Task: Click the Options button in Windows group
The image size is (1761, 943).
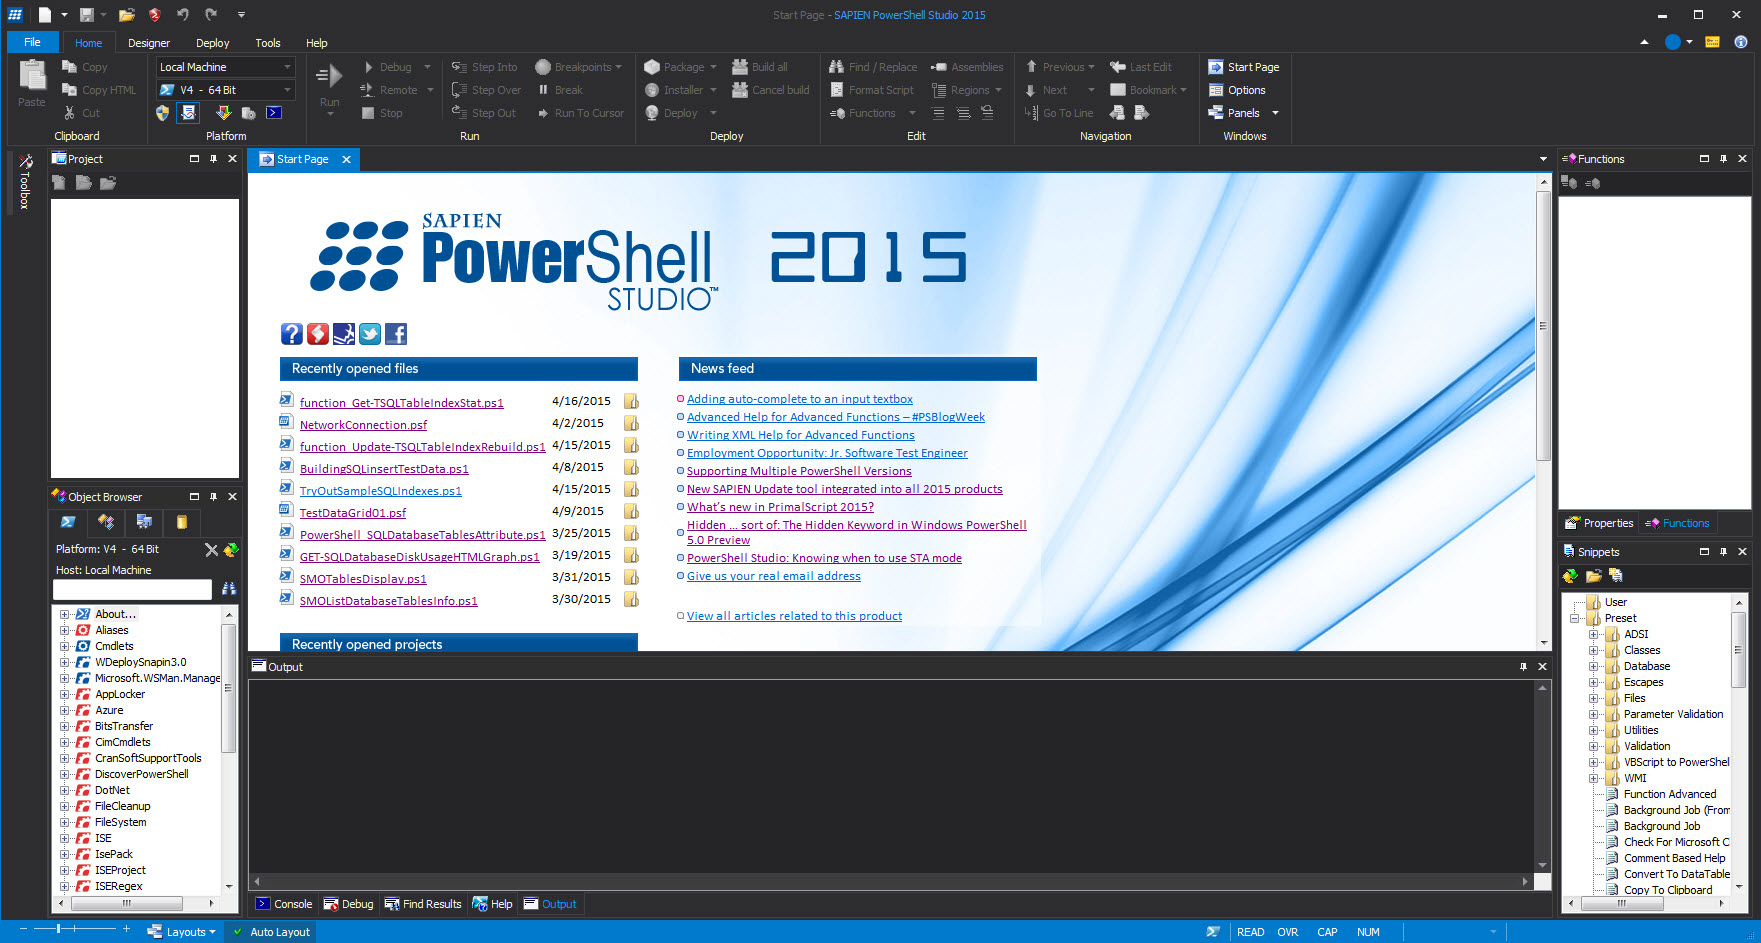Action: coord(1237,90)
